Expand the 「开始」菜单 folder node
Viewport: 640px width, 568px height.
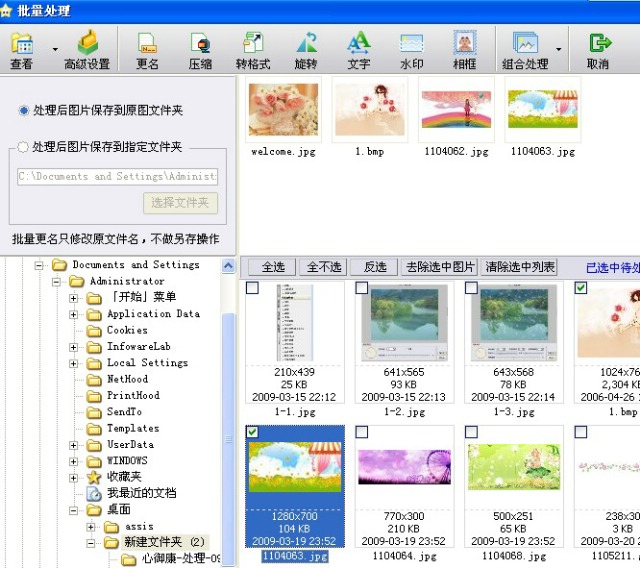pos(73,298)
